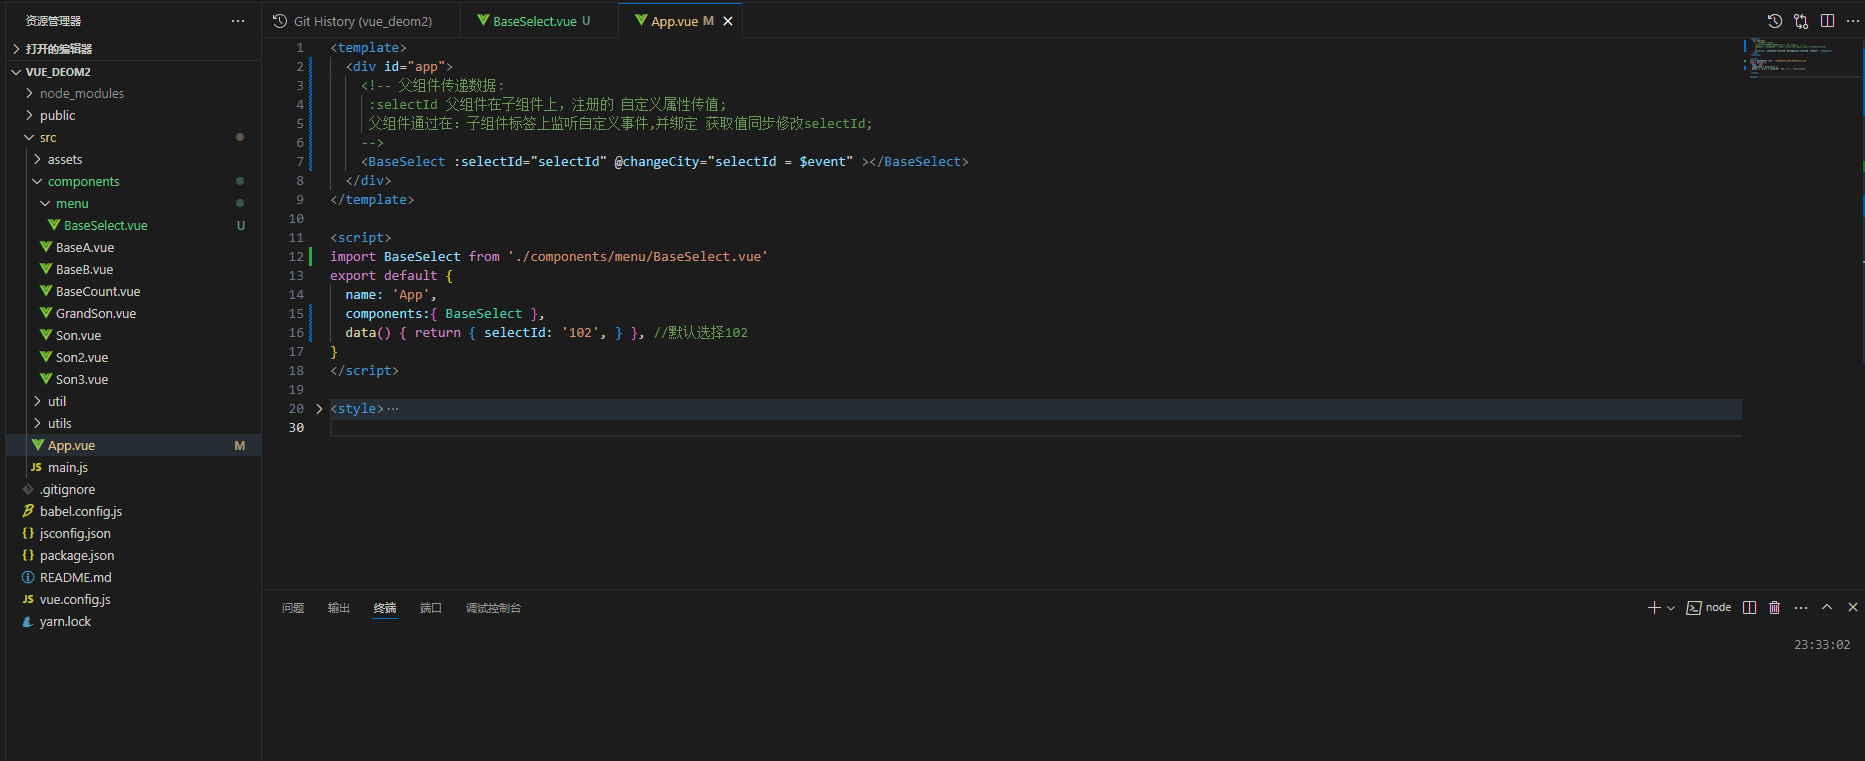This screenshot has height=761, width=1865.
Task: Open explorer panel more actions ellipsis
Action: (x=238, y=21)
